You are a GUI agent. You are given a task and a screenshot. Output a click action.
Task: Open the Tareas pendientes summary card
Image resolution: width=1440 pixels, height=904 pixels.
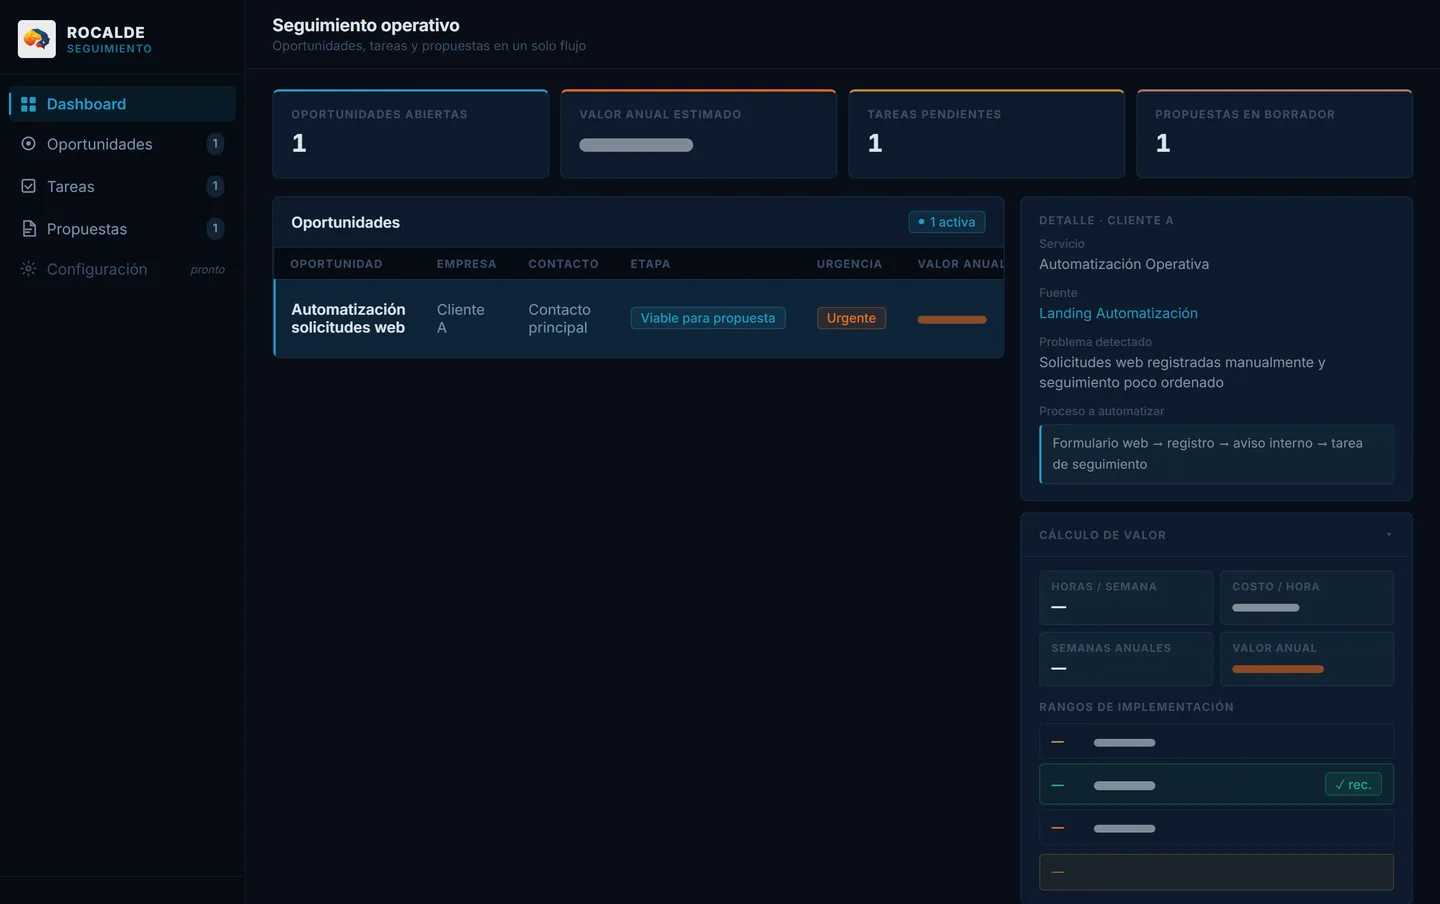click(987, 134)
